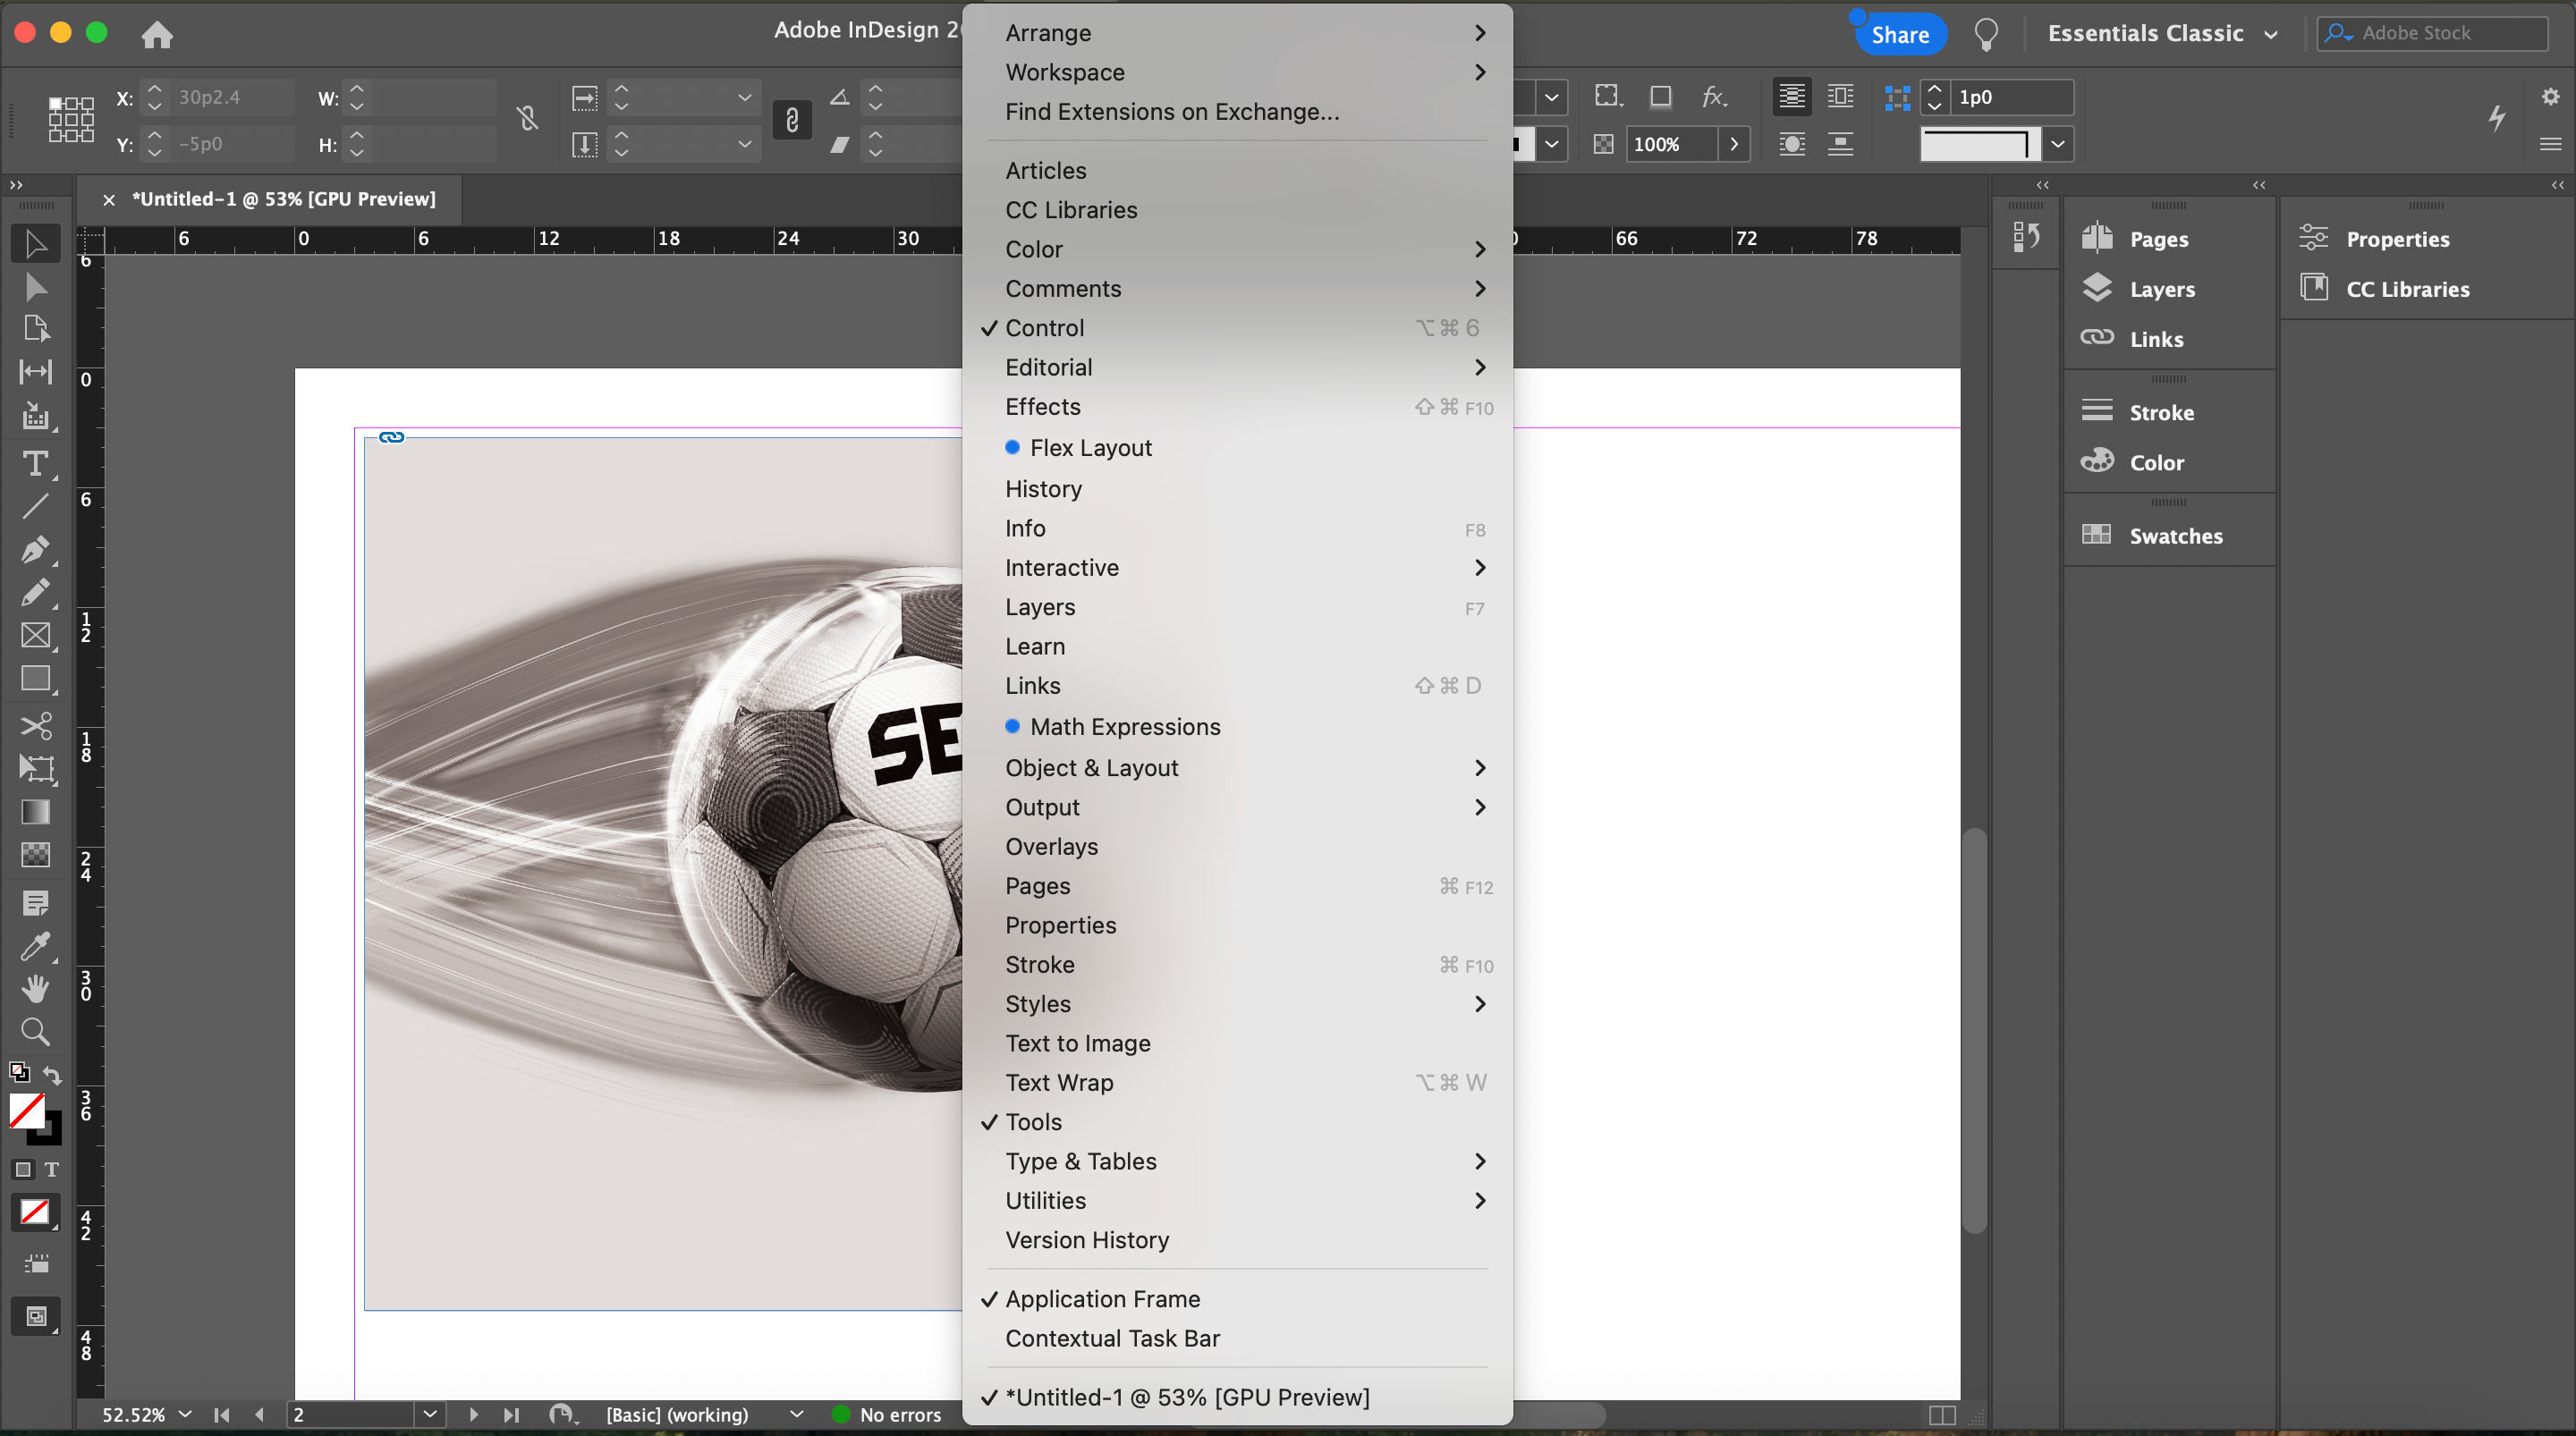This screenshot has width=2576, height=1436.
Task: Open Essentials Classic workspace dropdown
Action: click(x=2161, y=33)
